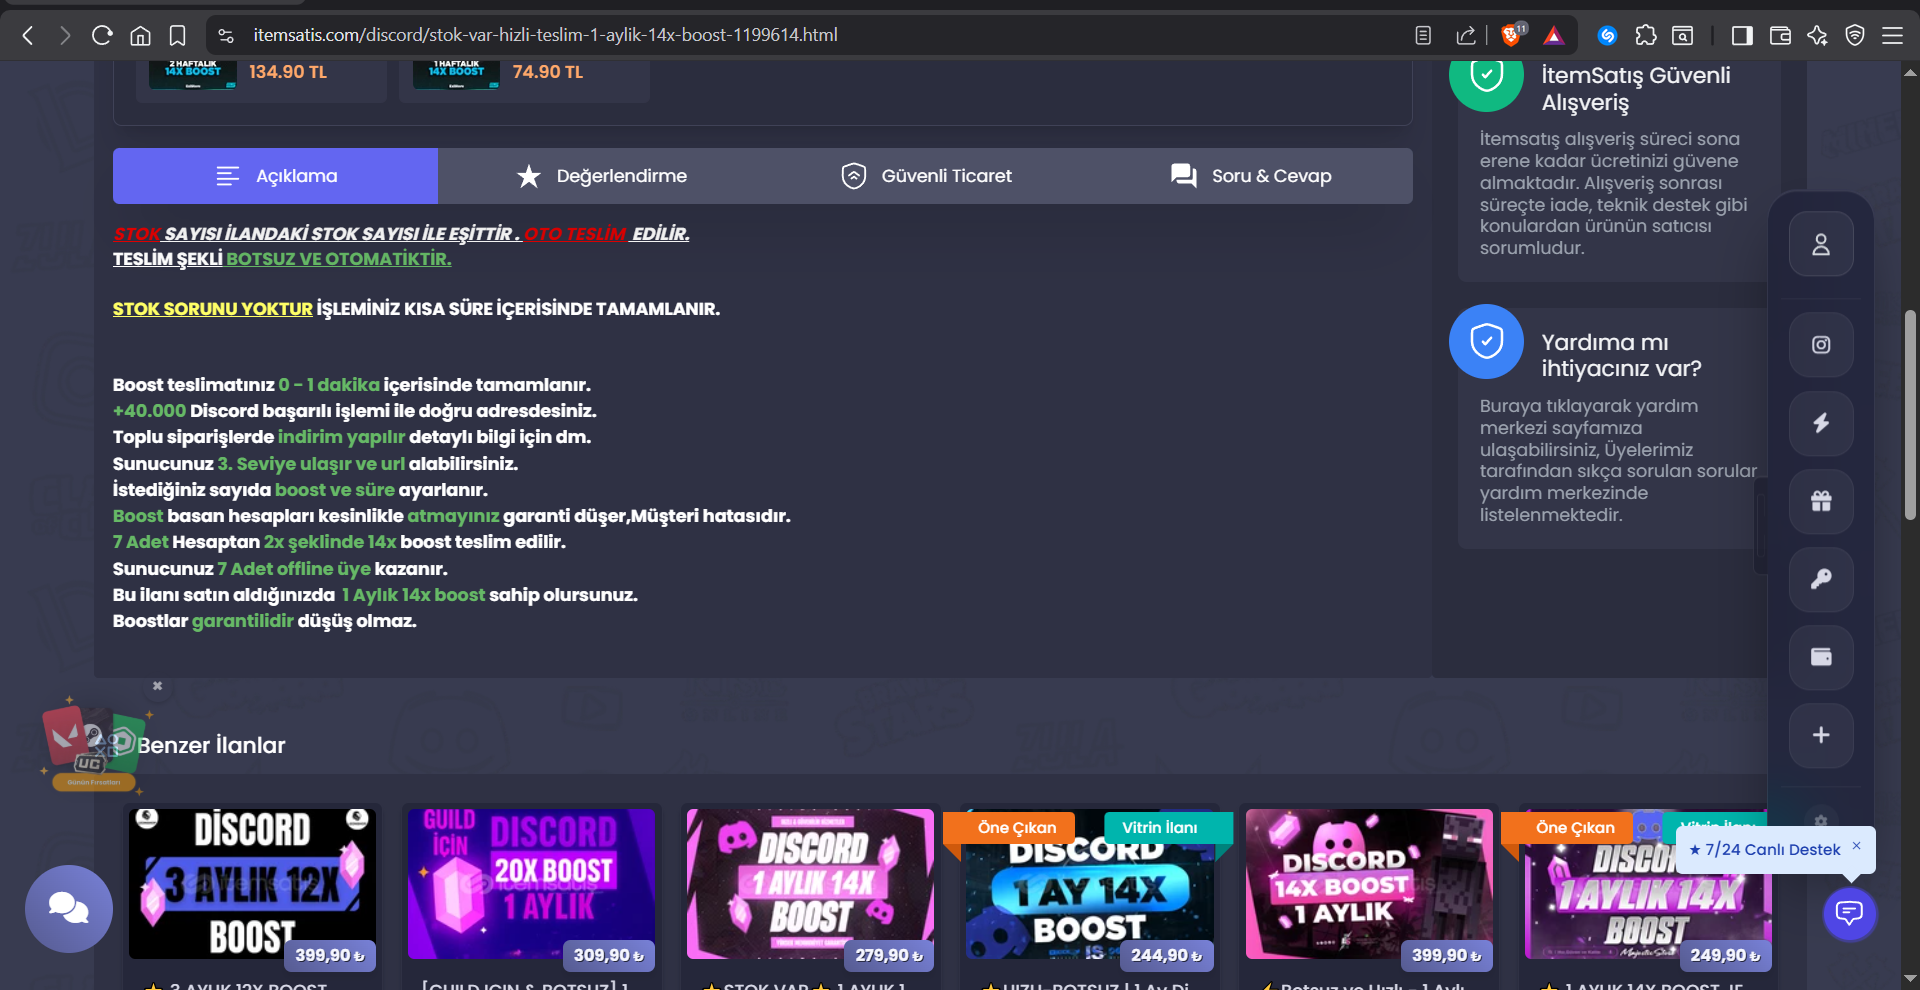Viewport: 1920px width, 990px height.
Task: Open the Brave Shields panel
Action: click(1512, 35)
